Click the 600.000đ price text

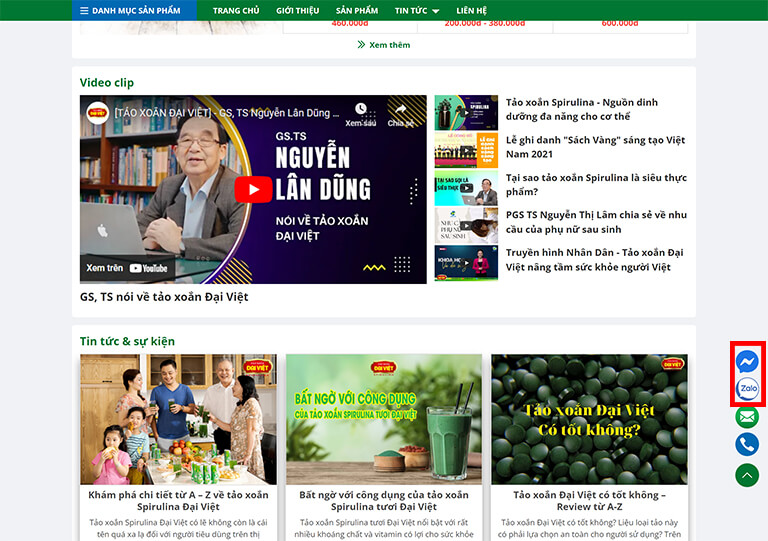point(620,24)
